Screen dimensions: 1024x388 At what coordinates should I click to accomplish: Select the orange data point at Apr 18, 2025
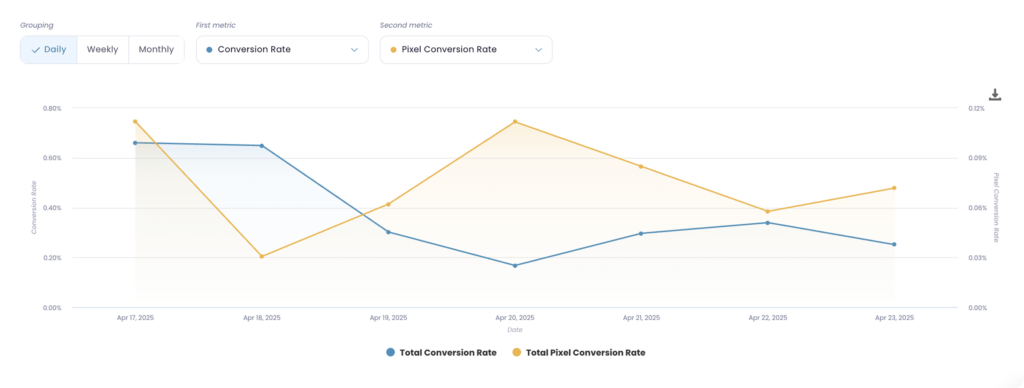[261, 256]
